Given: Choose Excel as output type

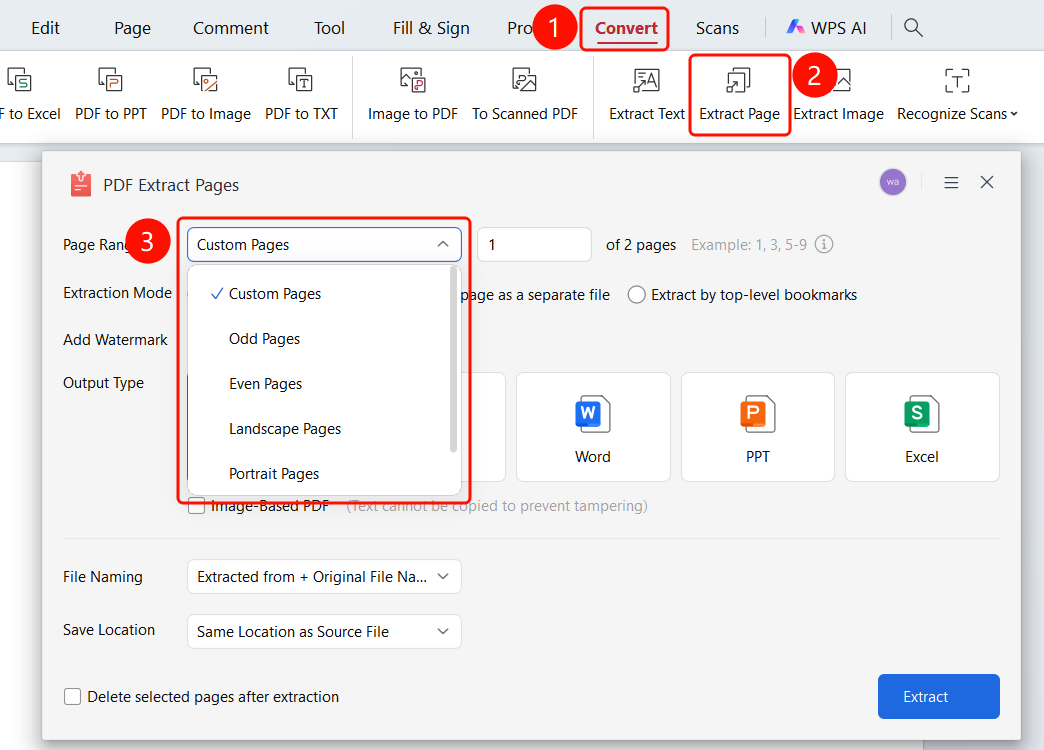Looking at the screenshot, I should (922, 427).
